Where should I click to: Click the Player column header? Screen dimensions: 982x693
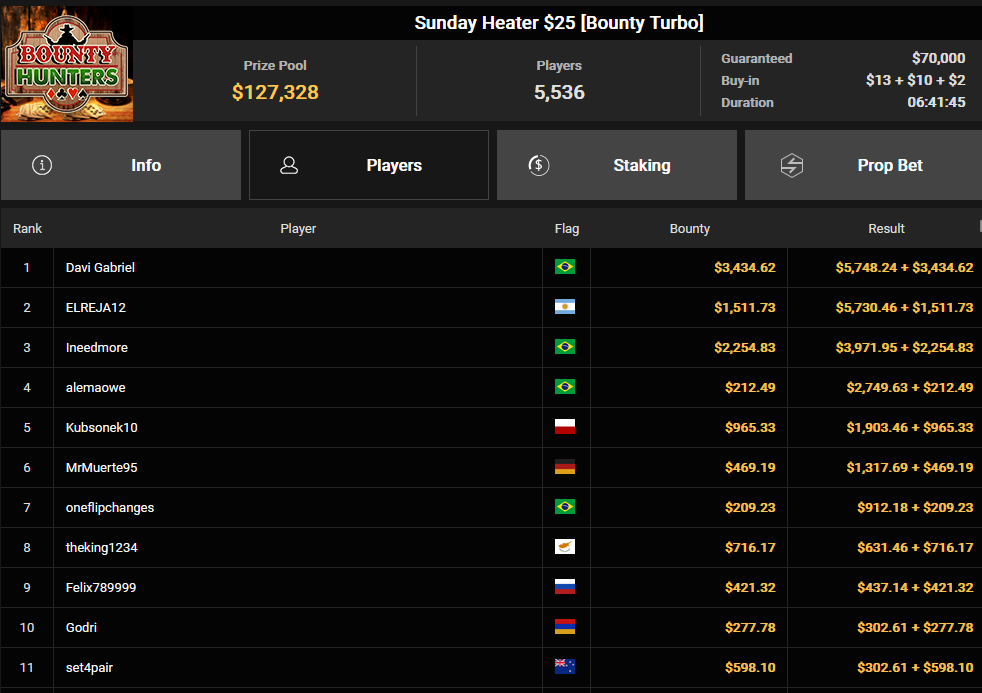pos(298,228)
